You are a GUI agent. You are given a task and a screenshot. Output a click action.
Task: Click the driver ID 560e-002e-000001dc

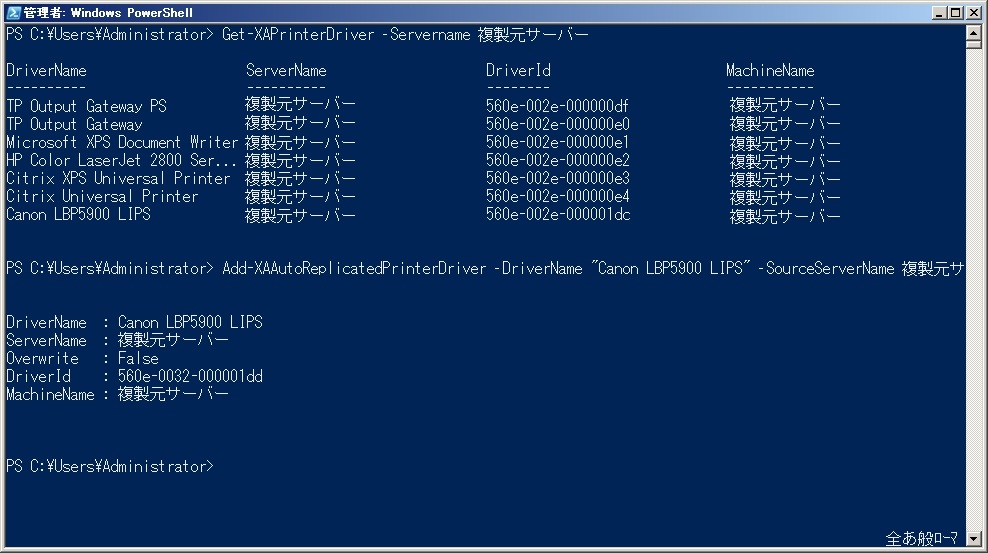[558, 215]
